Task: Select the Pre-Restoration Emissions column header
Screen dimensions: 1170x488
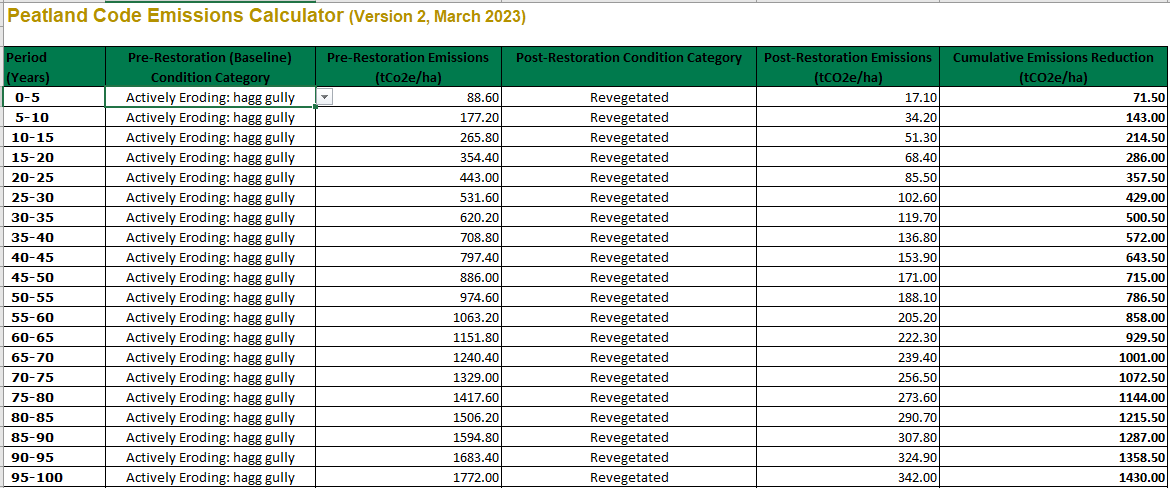Action: click(x=408, y=67)
